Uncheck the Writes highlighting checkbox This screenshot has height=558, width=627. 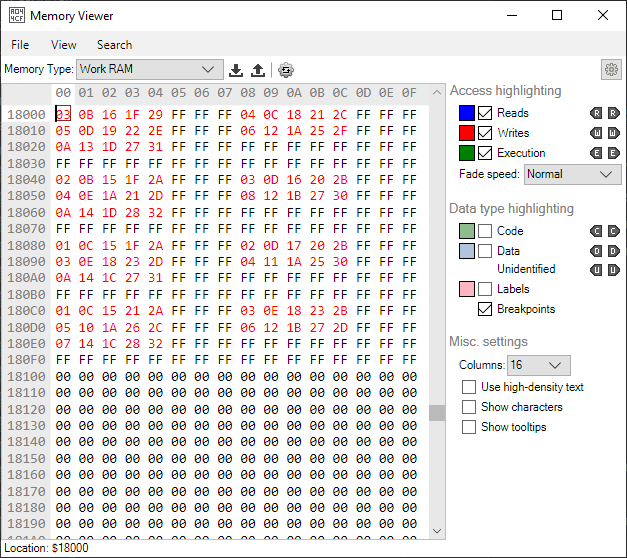coord(485,133)
